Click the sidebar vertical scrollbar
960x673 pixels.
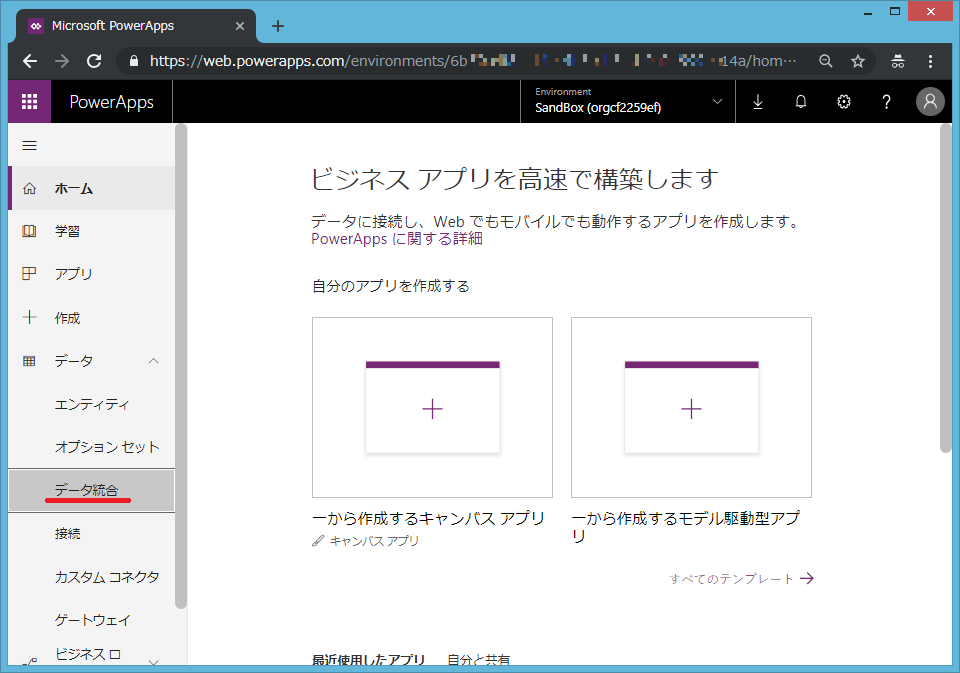(181, 366)
